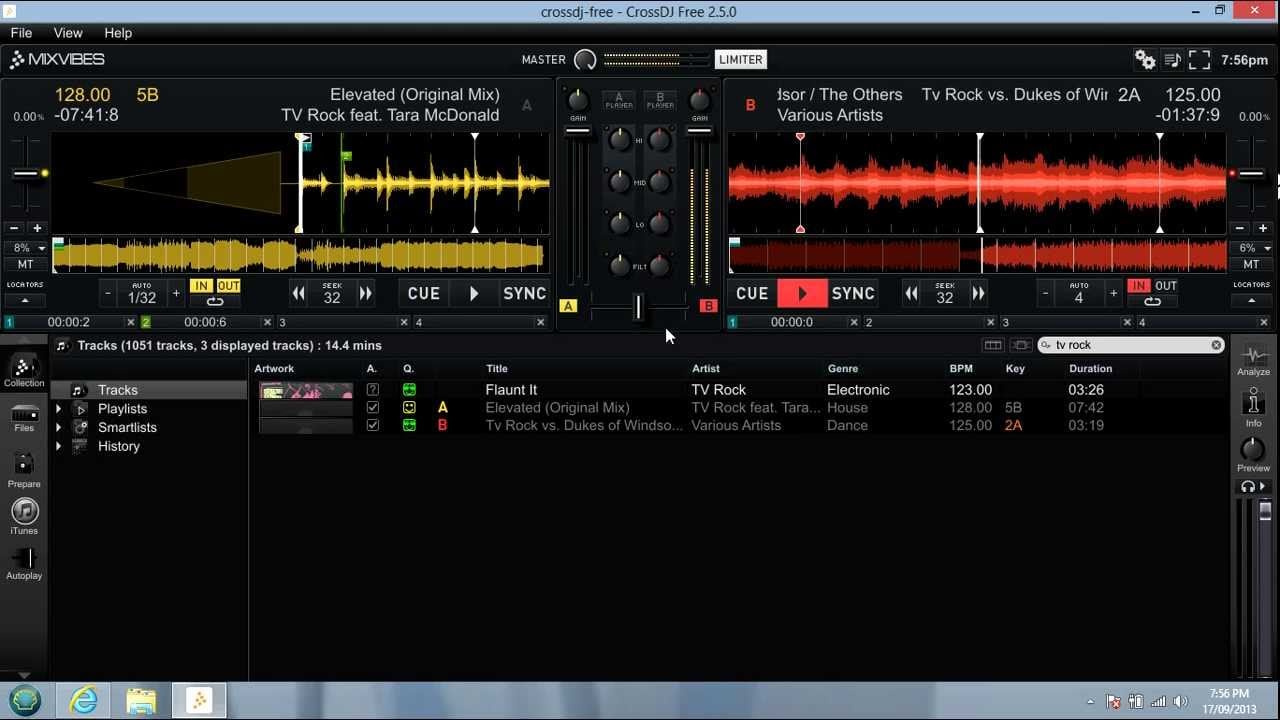
Task: Toggle loop OUT on deck A
Action: pos(229,286)
